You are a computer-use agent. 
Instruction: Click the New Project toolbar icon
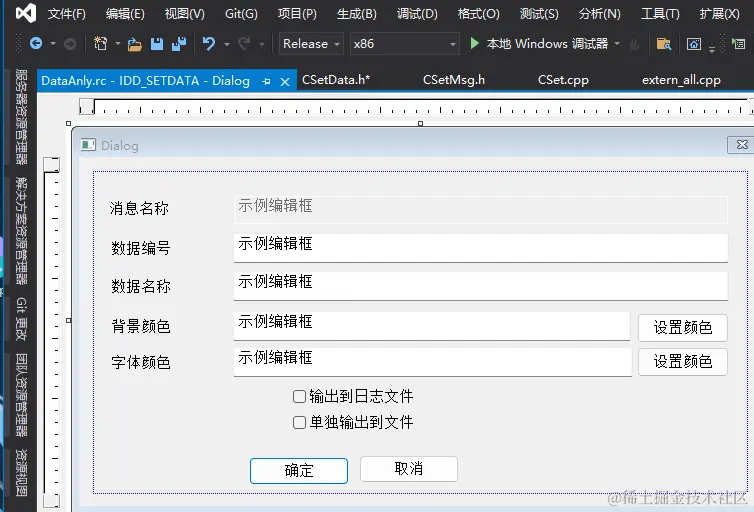click(100, 44)
